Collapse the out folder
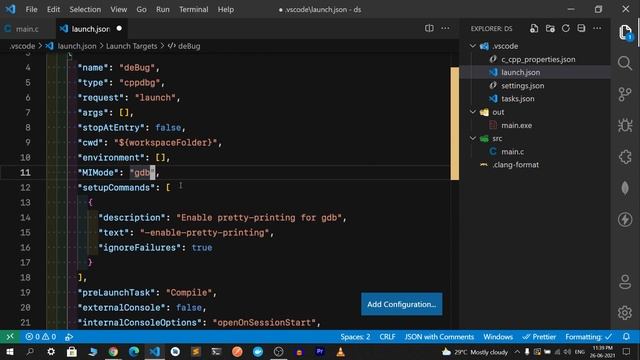This screenshot has height=360, width=640. pyautogui.click(x=472, y=112)
